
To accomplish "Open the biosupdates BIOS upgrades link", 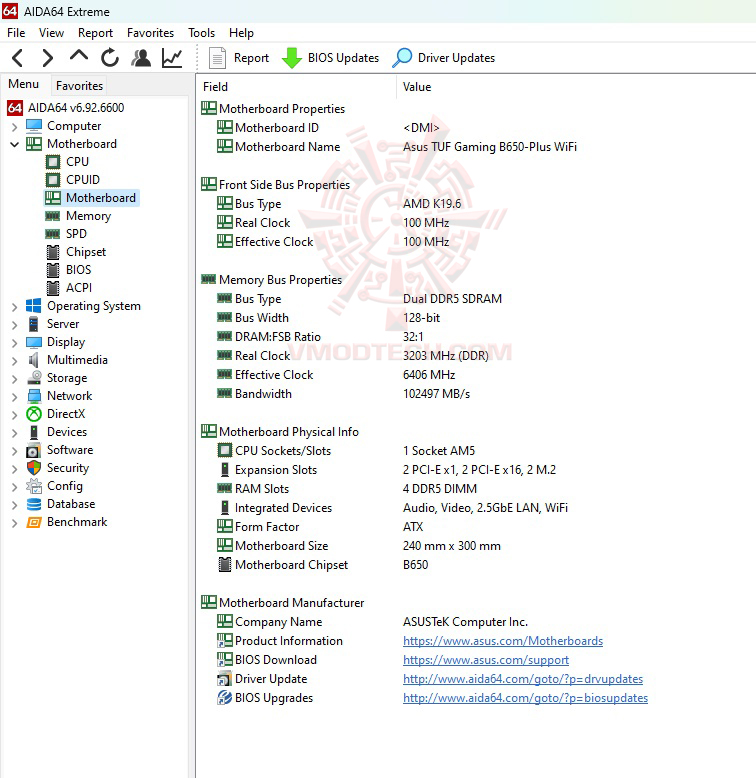I will [525, 698].
